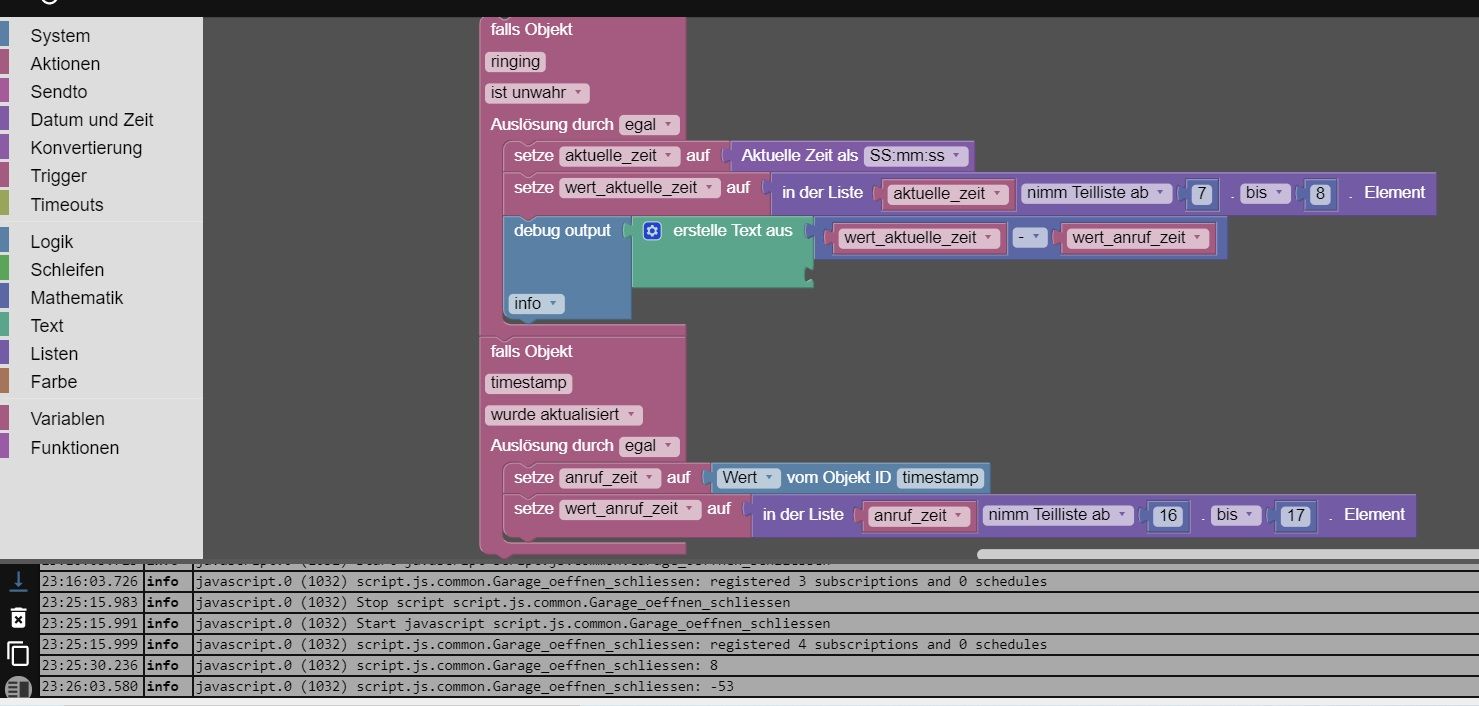Click 'registered 3 subscriptions' log message
Image resolution: width=1479 pixels, height=706 pixels.
[x=621, y=581]
